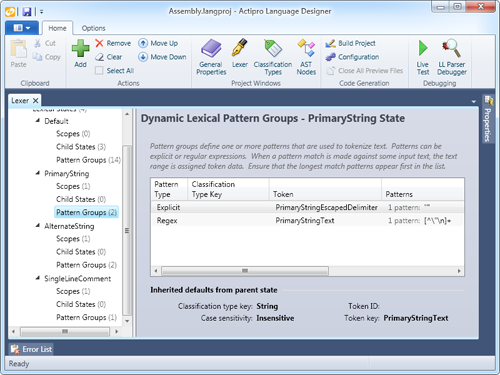Image resolution: width=500 pixels, height=375 pixels.
Task: Click the Cut scissors button
Action: [x=45, y=43]
